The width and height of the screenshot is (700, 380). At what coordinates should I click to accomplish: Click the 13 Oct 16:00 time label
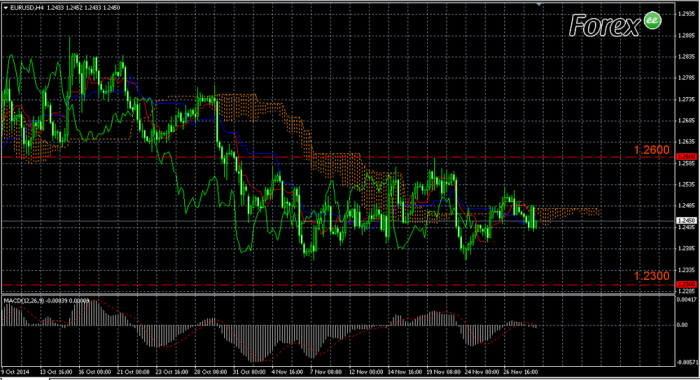pos(56,372)
